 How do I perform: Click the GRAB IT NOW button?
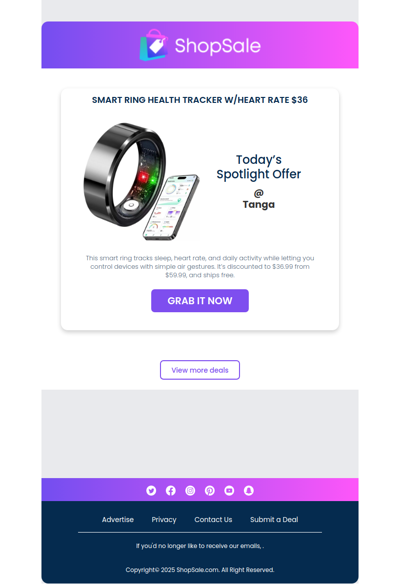tap(200, 301)
